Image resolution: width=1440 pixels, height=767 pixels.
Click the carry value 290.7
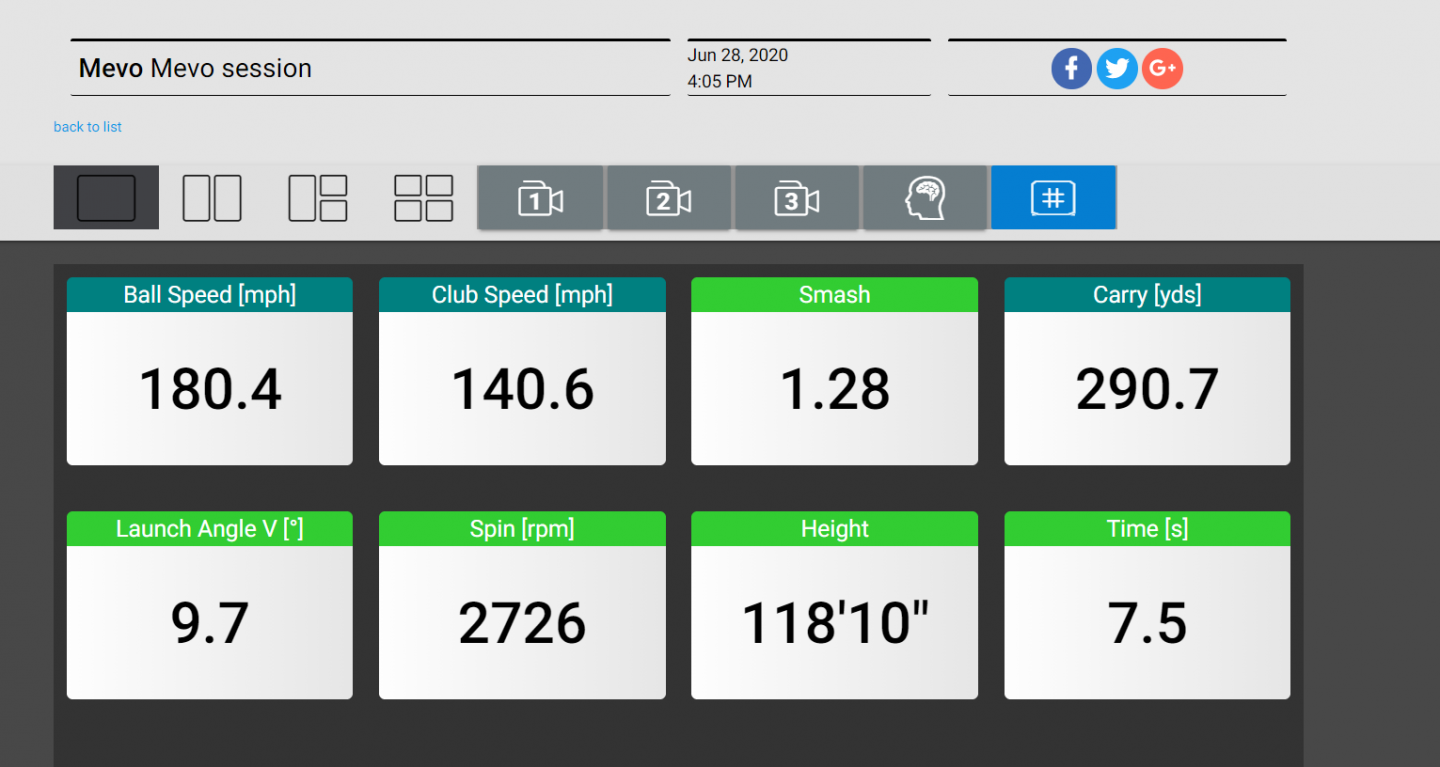(x=1147, y=389)
